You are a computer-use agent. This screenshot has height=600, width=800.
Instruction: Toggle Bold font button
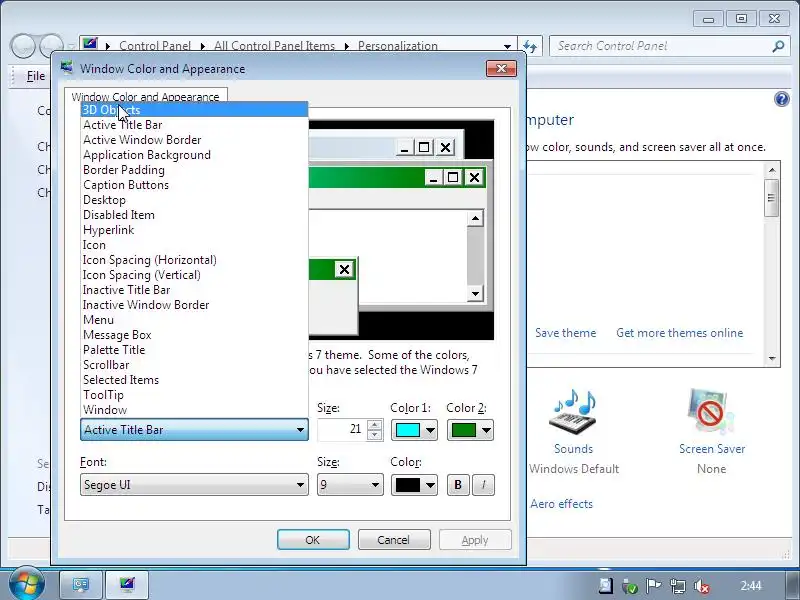[458, 485]
